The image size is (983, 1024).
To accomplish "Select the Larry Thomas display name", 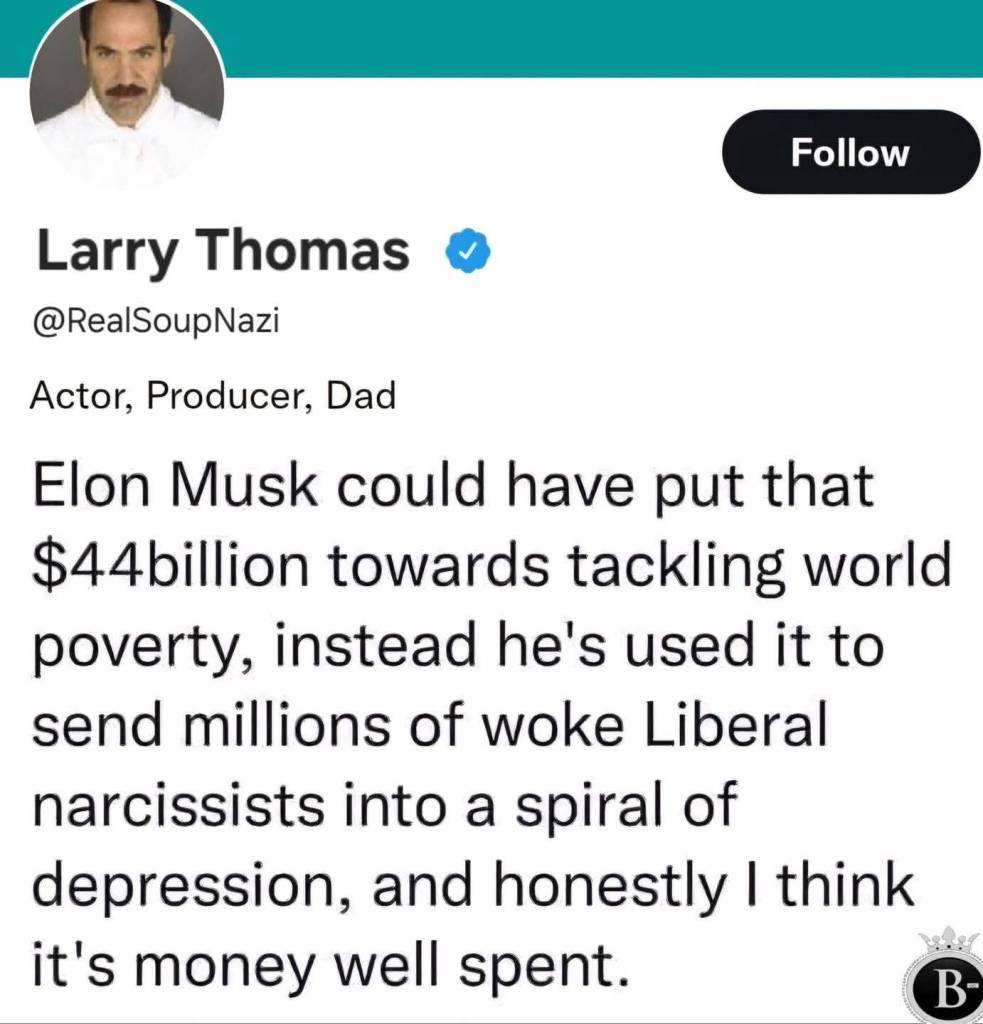I will [x=223, y=251].
